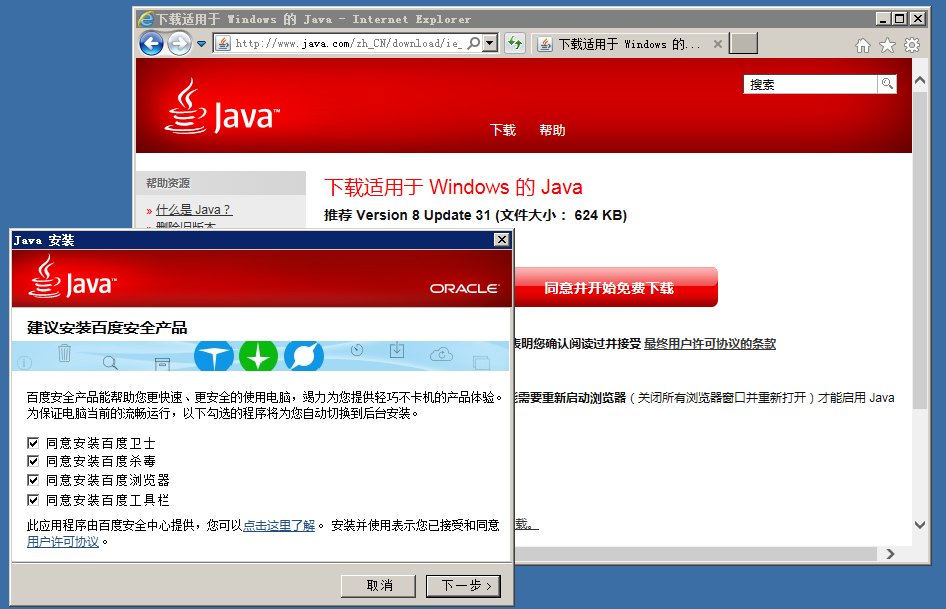Open the IE Home icon
Screen dimensions: 946x609
pyautogui.click(x=863, y=45)
